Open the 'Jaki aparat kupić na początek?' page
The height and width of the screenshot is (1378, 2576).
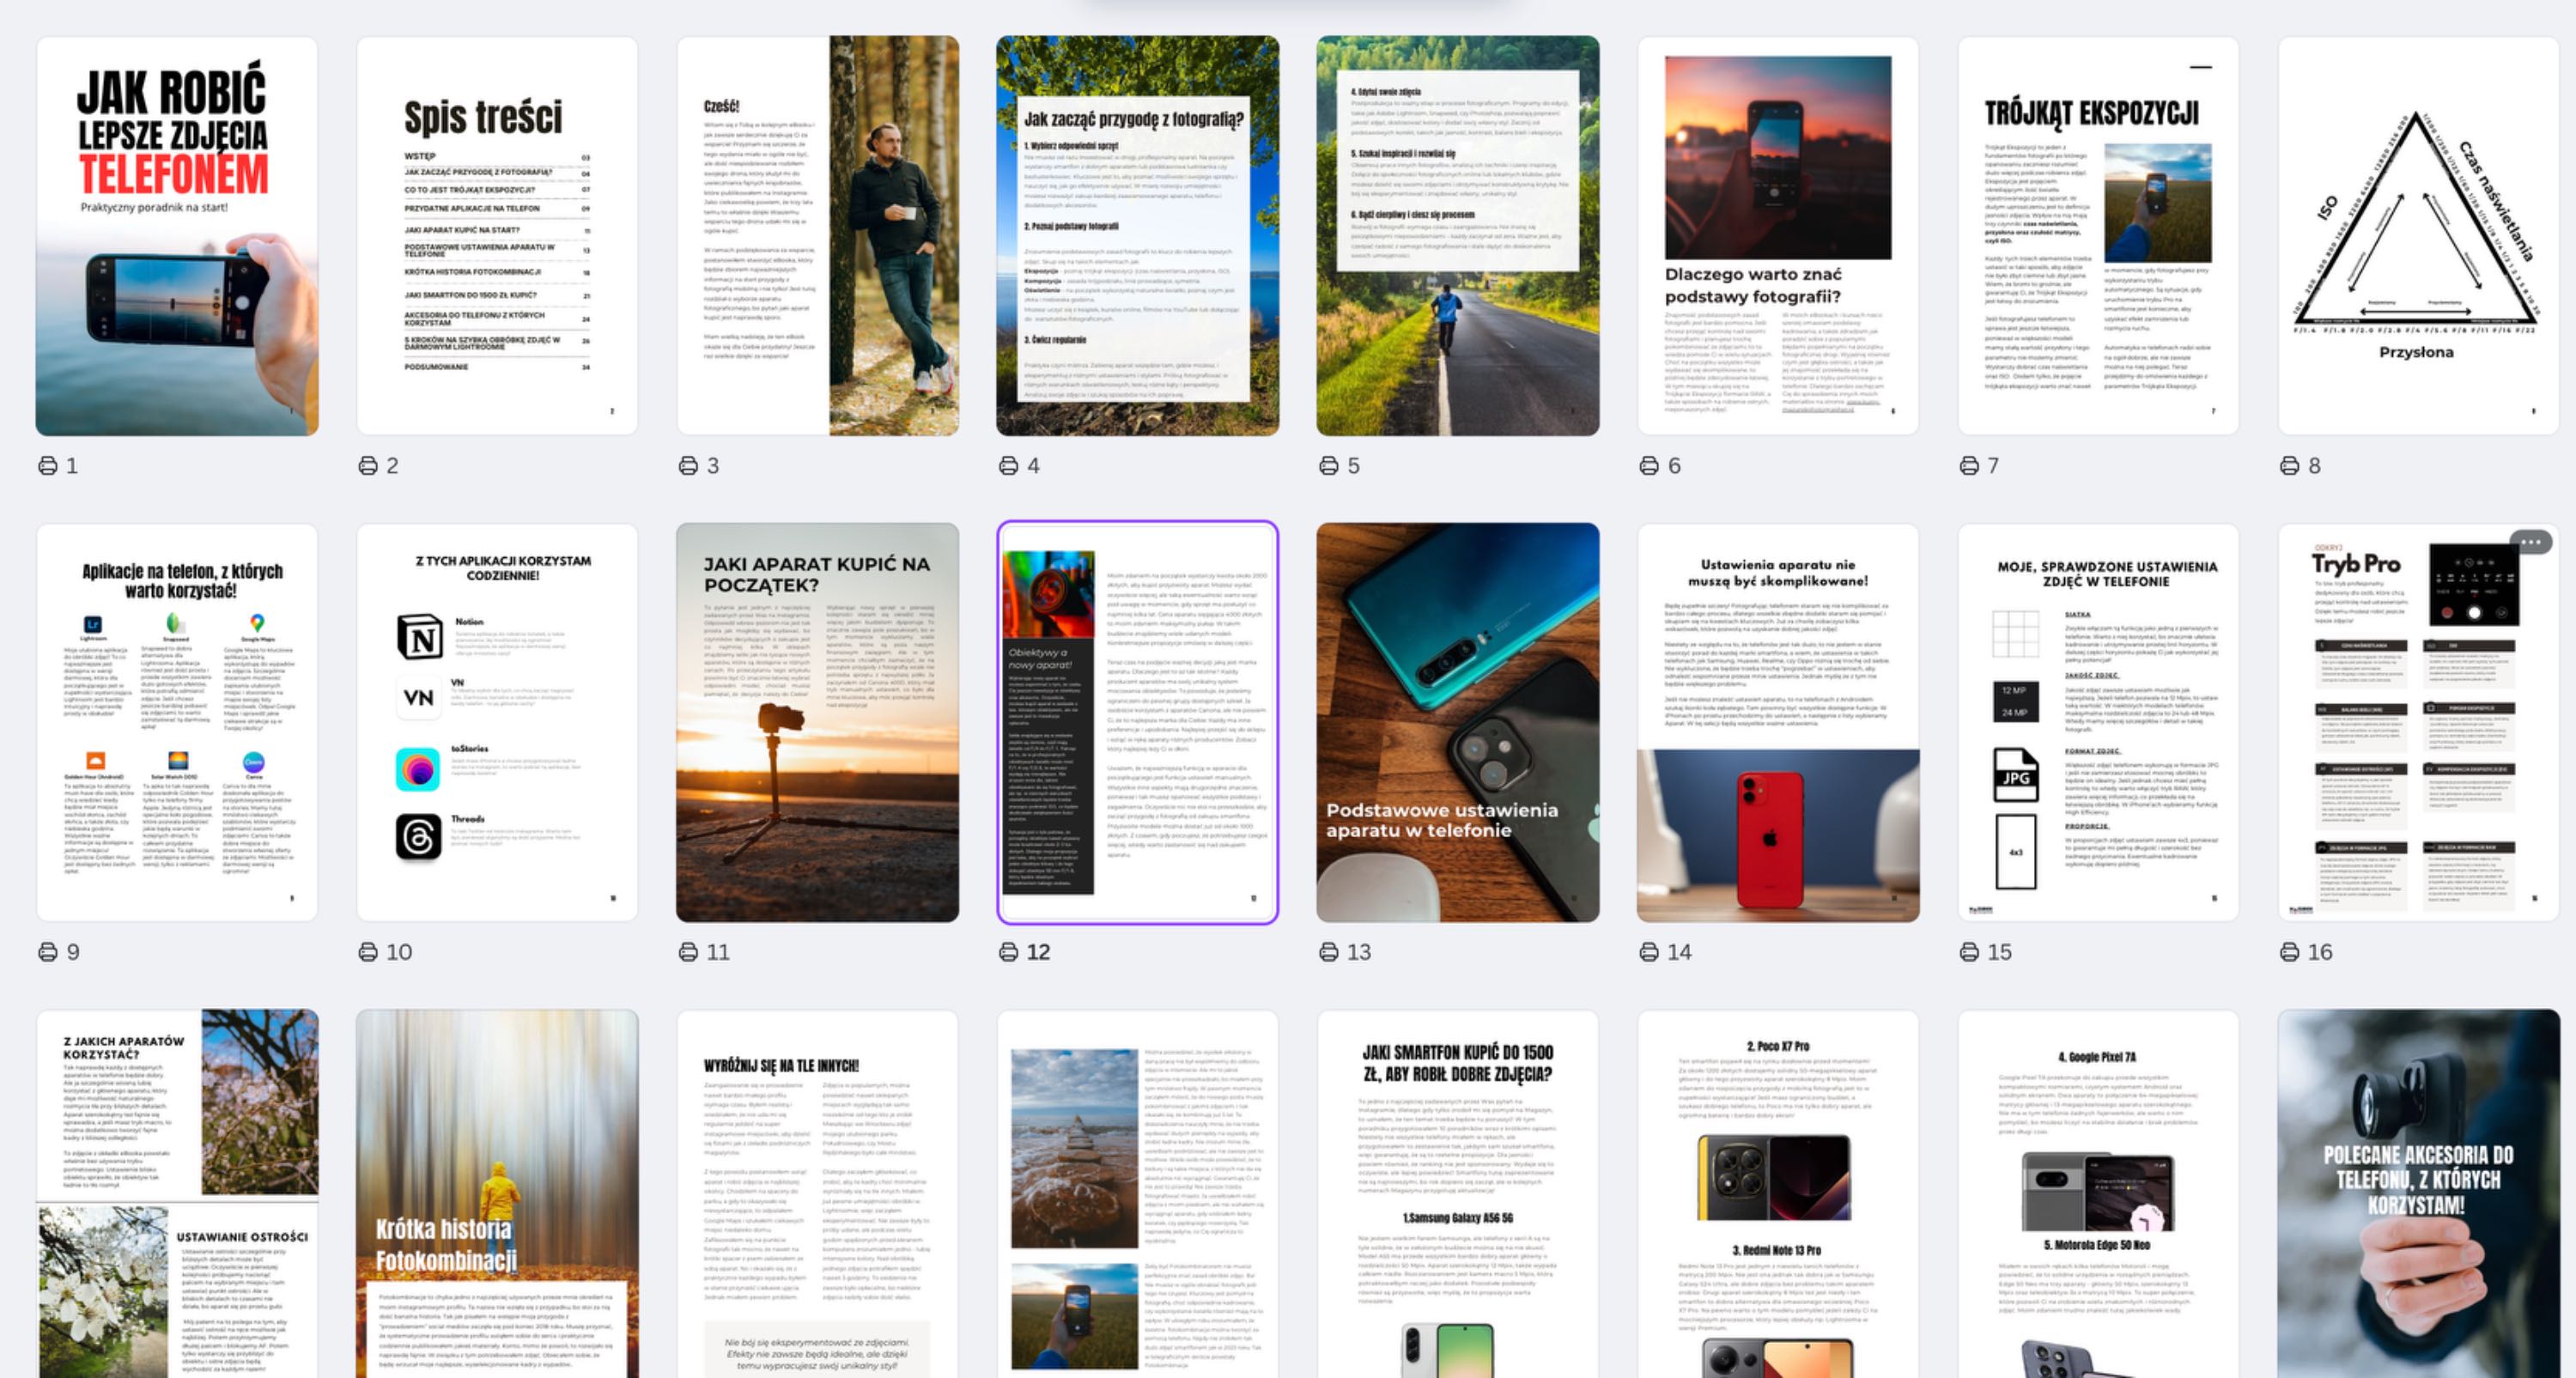[x=817, y=722]
